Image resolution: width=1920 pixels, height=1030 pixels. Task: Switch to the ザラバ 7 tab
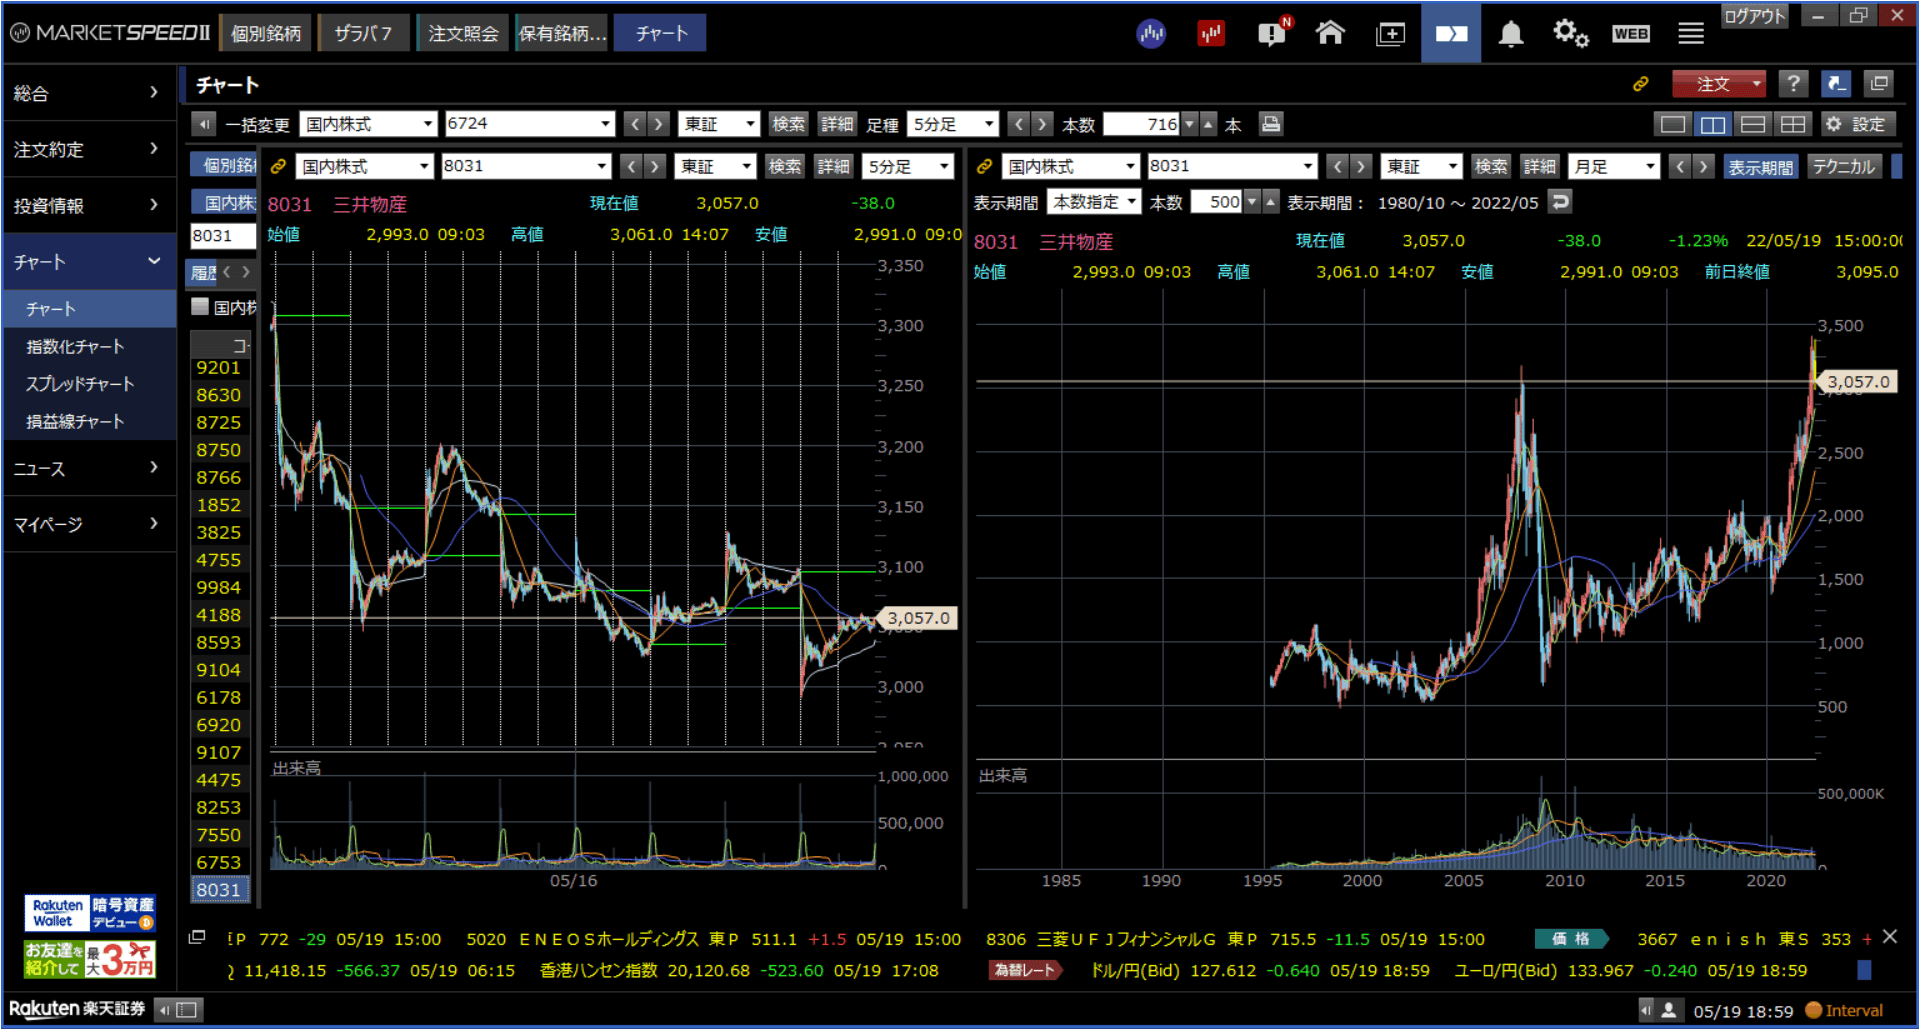tap(362, 33)
